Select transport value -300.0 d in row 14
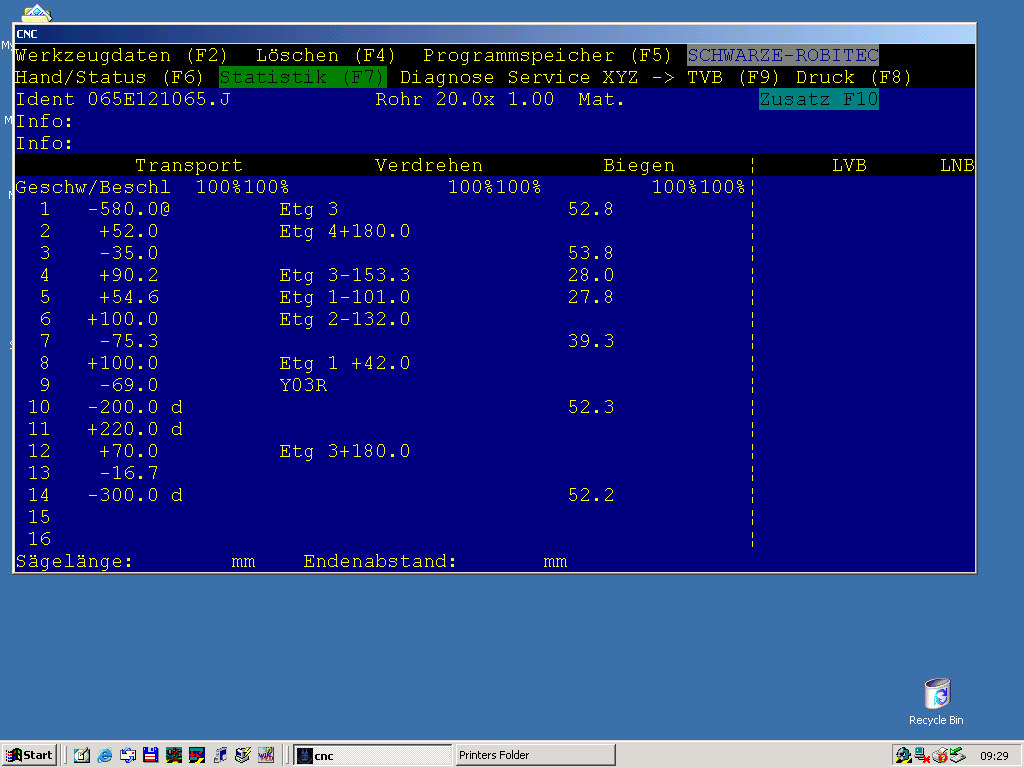This screenshot has width=1024, height=768. [135, 495]
